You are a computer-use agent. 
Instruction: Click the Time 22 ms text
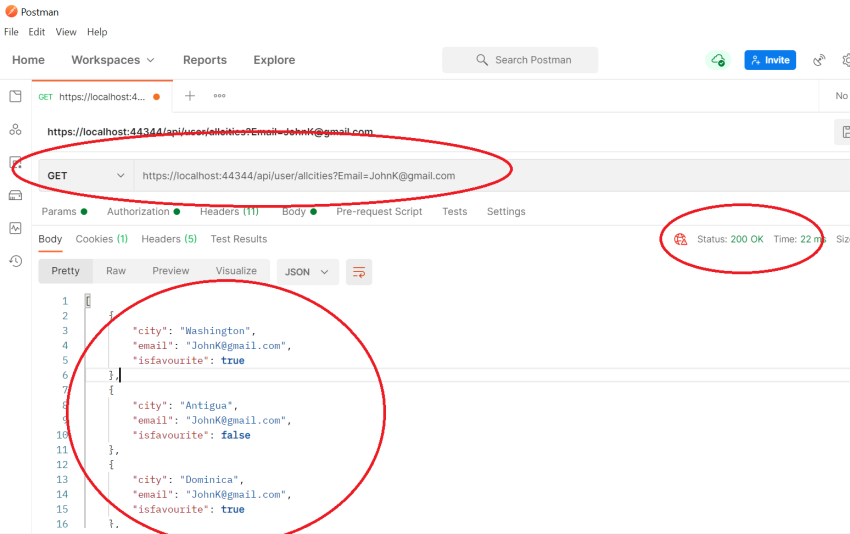pyautogui.click(x=800, y=239)
